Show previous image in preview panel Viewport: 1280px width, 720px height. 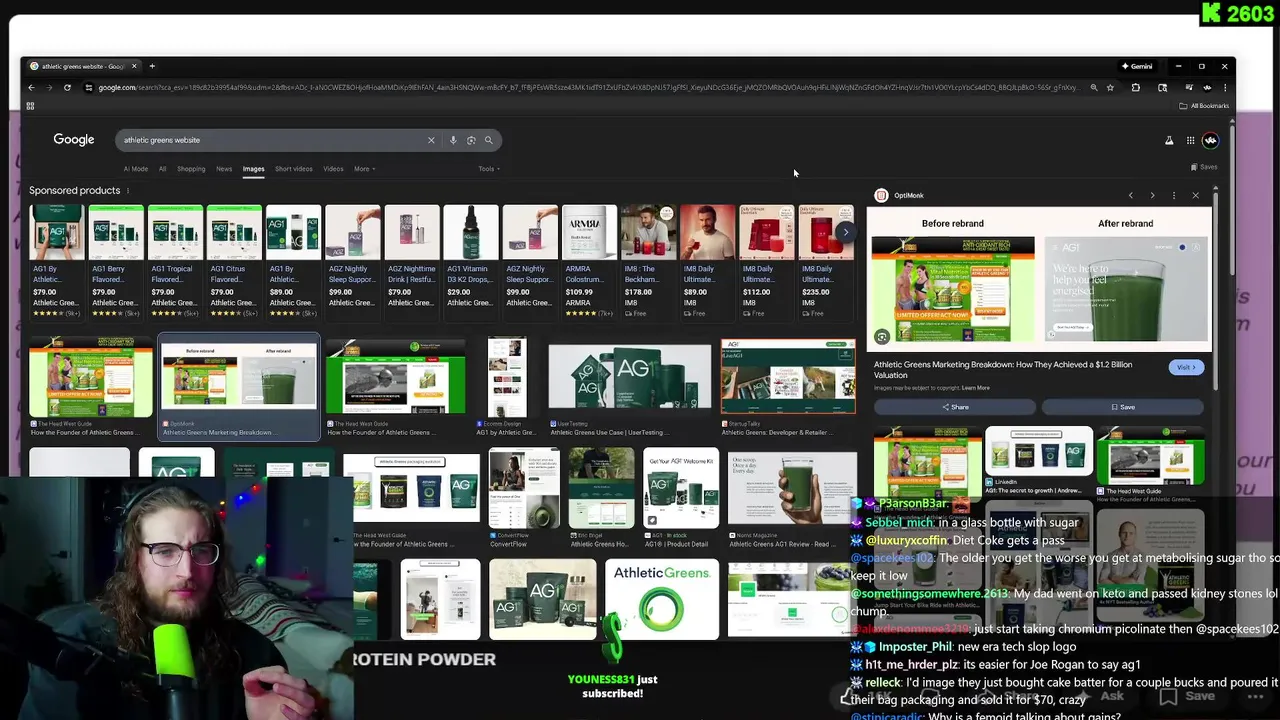tap(1131, 196)
